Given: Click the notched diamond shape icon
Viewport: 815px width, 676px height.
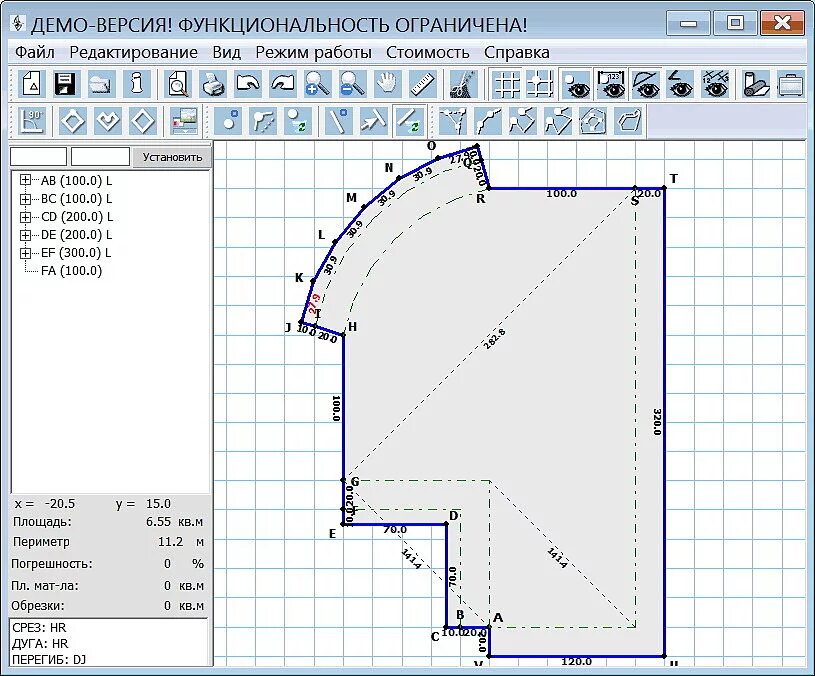Looking at the screenshot, I should [108, 121].
